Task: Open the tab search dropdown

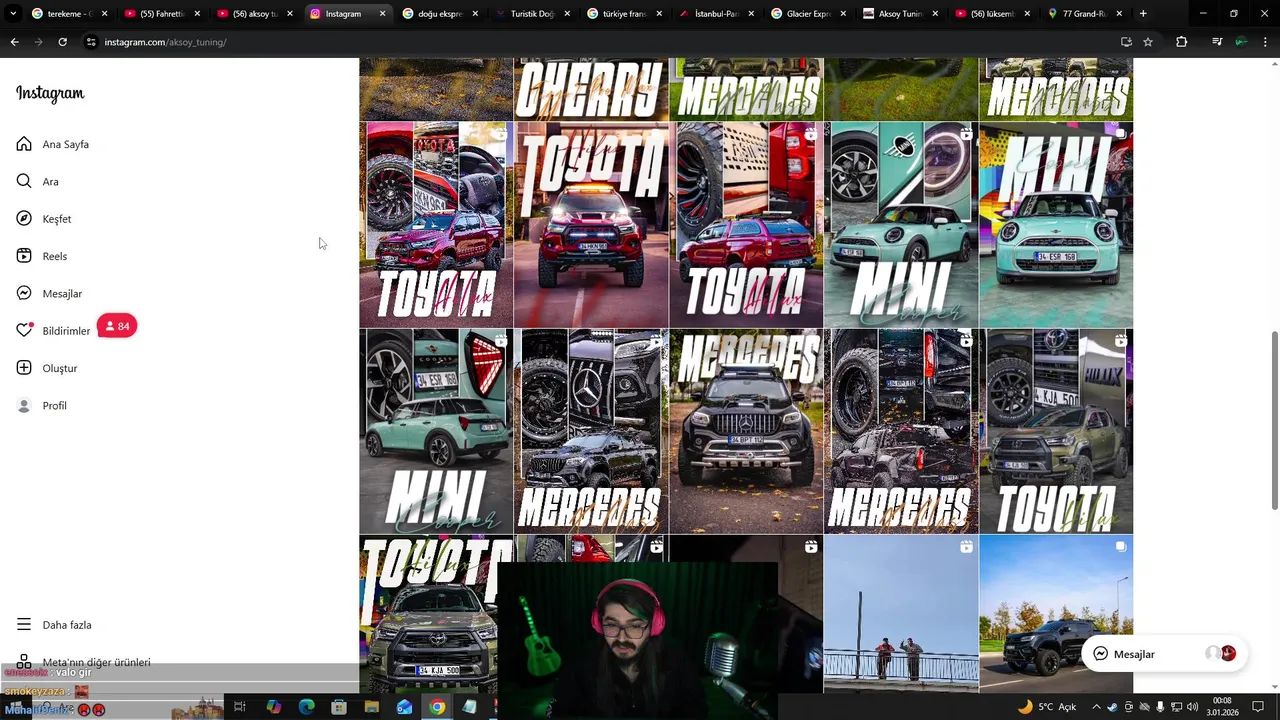Action: coord(12,14)
